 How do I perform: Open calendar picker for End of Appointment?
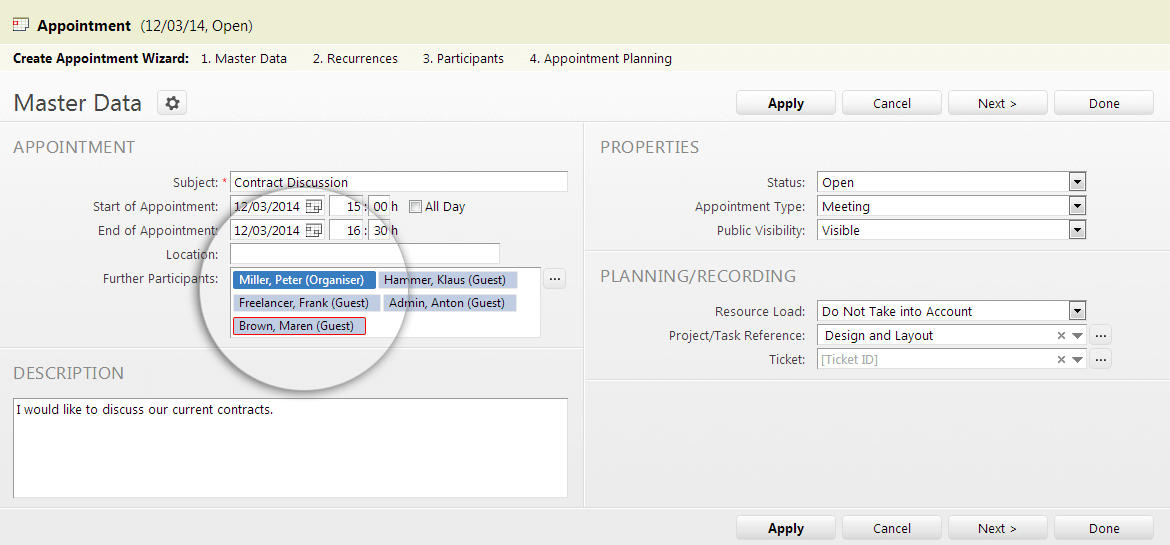314,230
